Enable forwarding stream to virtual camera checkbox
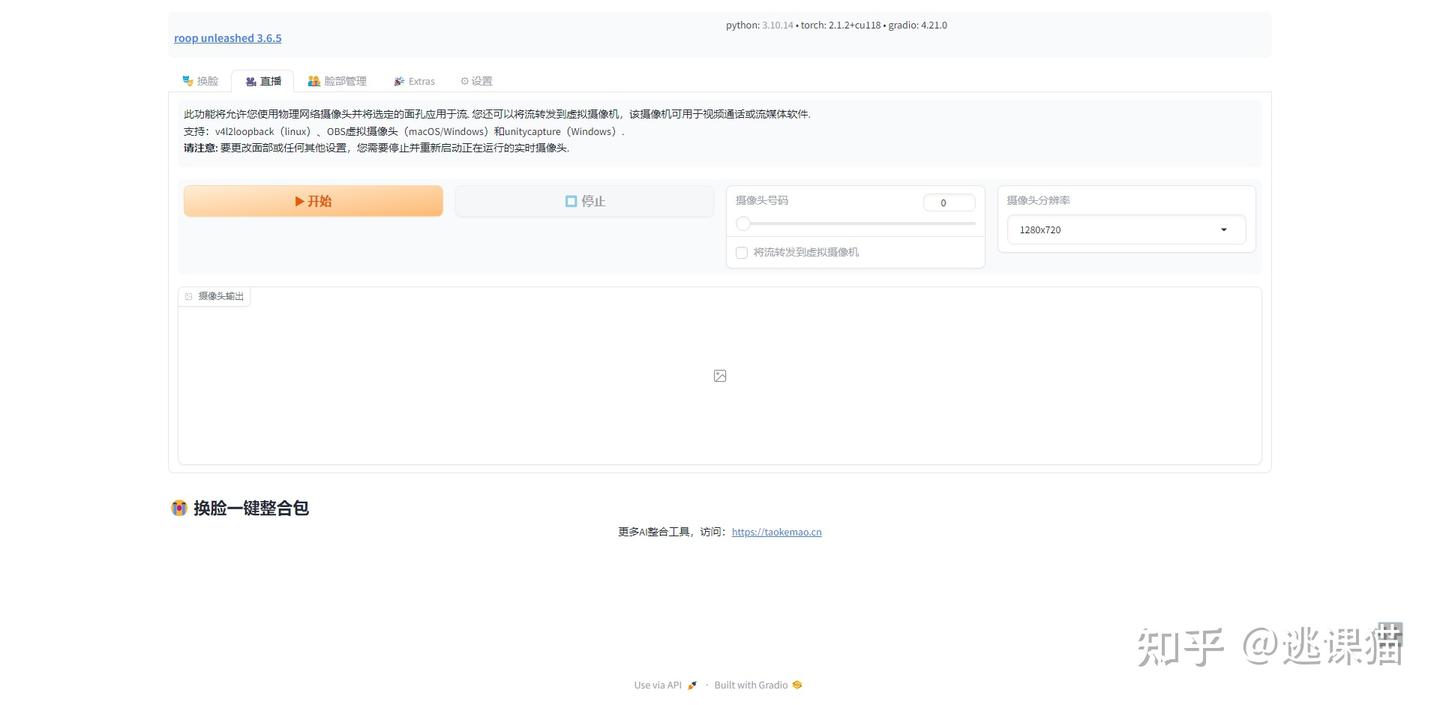Screen dimensions: 1440x705 pyautogui.click(x=742, y=253)
